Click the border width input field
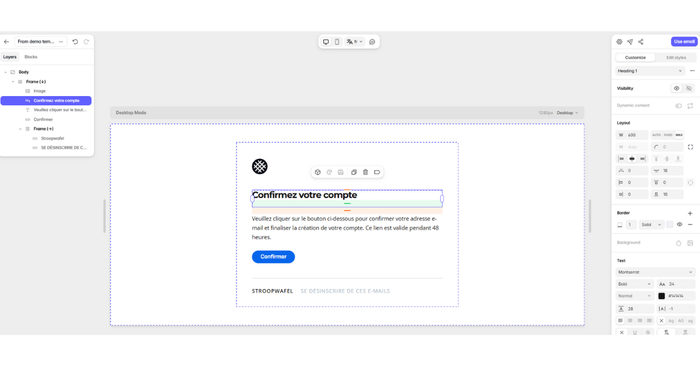This screenshot has height=366, width=700. pyautogui.click(x=631, y=225)
